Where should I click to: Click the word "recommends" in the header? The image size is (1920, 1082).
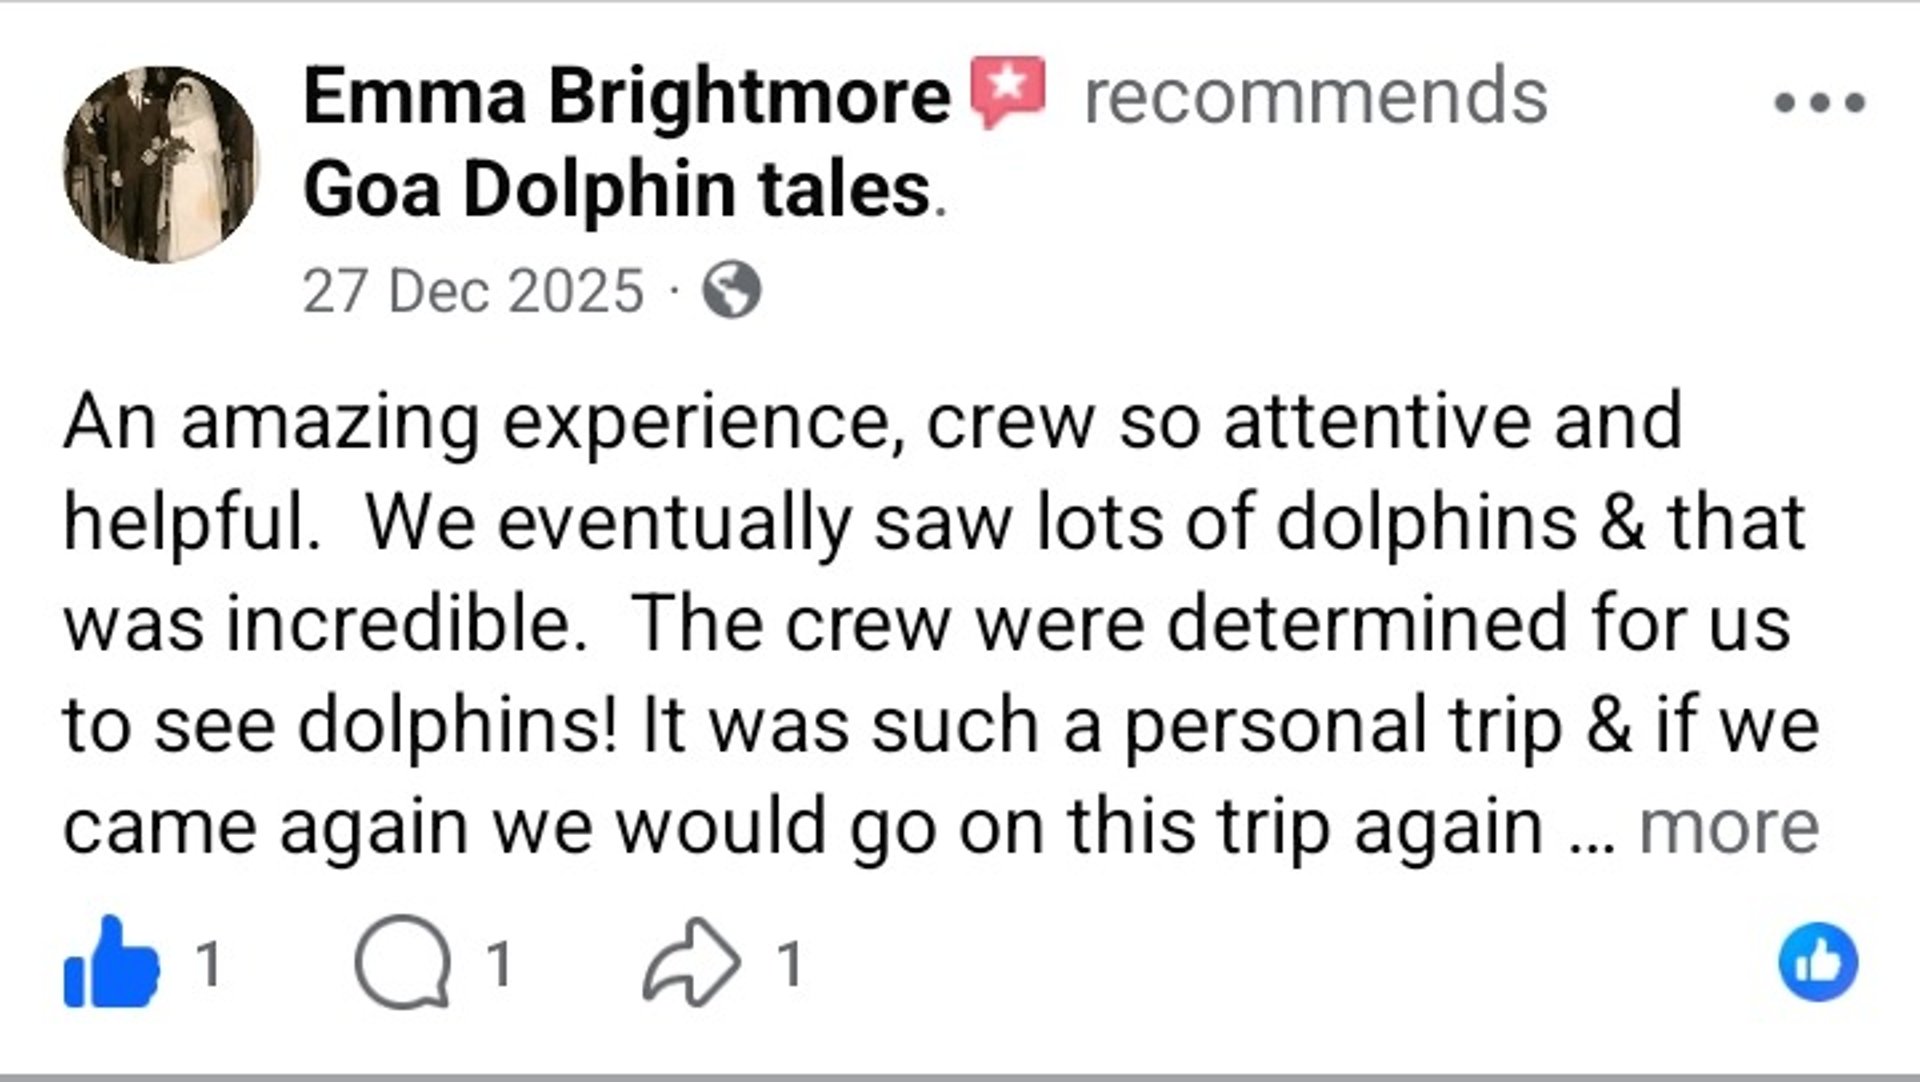1315,97
